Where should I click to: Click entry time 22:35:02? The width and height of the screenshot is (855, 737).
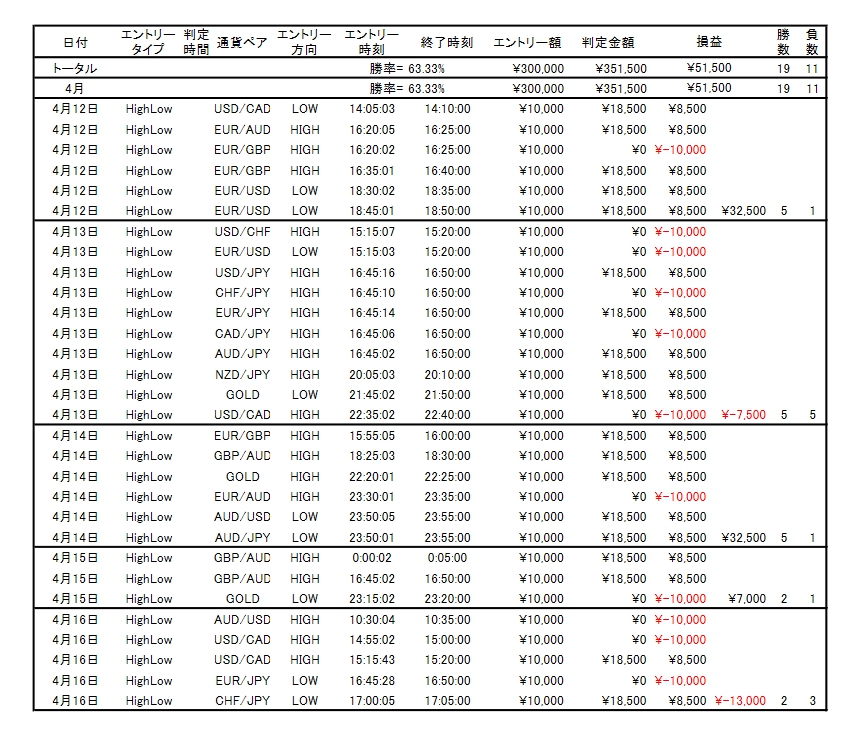[372, 415]
